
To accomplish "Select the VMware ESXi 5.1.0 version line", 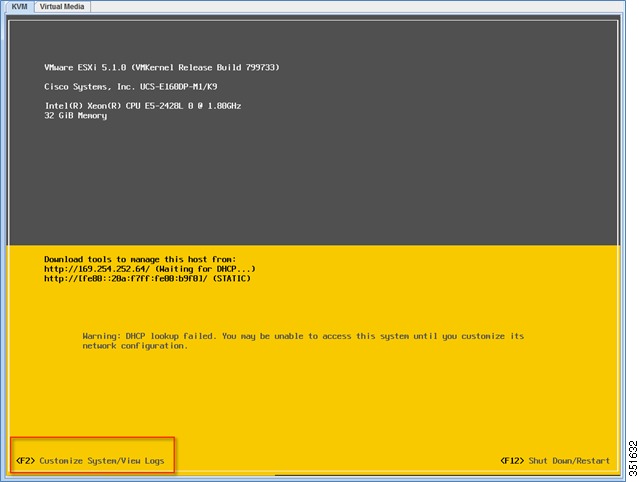I will (162, 67).
